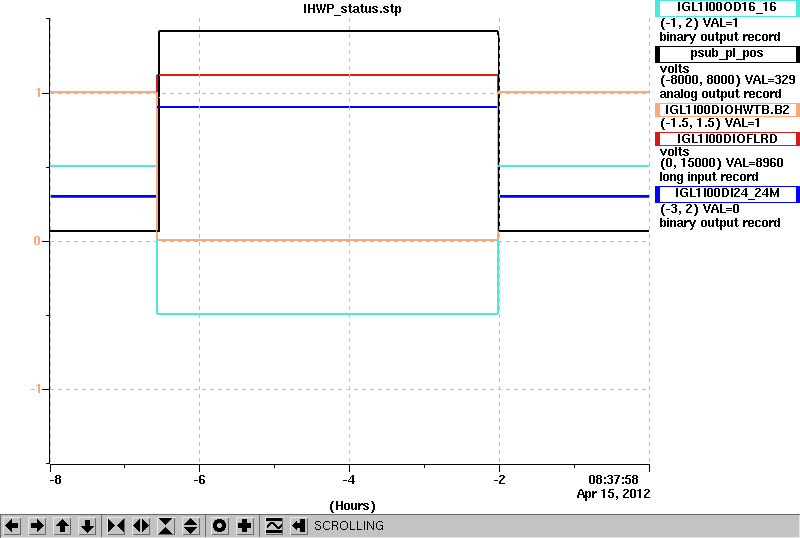The height and width of the screenshot is (538, 800).
Task: Click the SCROLLING status text
Action: 348,526
